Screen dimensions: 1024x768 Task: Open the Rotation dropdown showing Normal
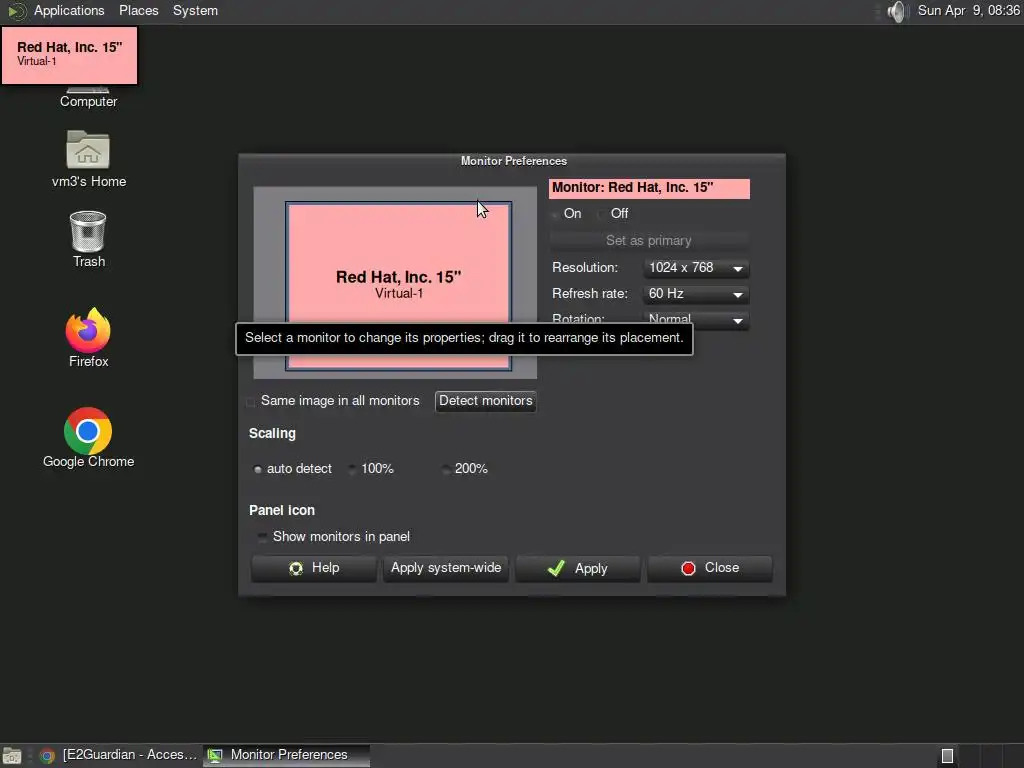coord(696,320)
